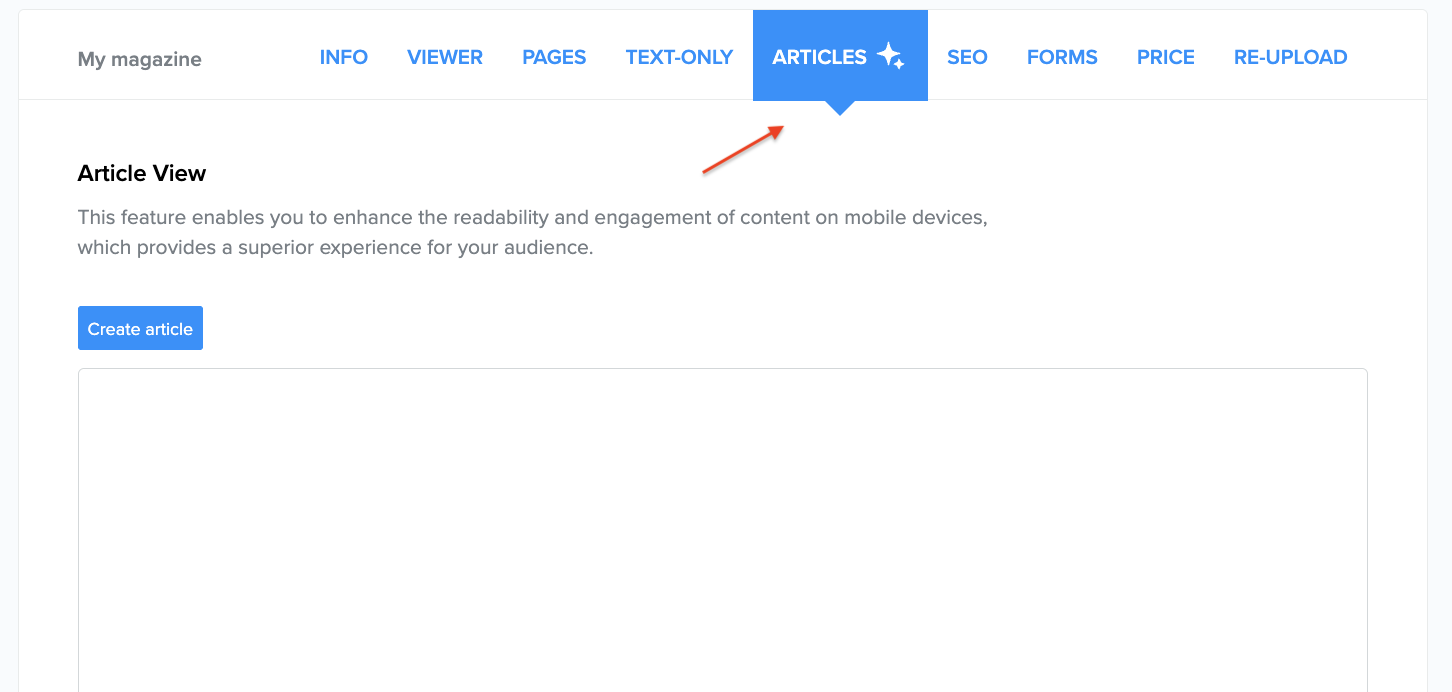Go to the PAGES tab
Screen dimensions: 1452x692
(553, 57)
